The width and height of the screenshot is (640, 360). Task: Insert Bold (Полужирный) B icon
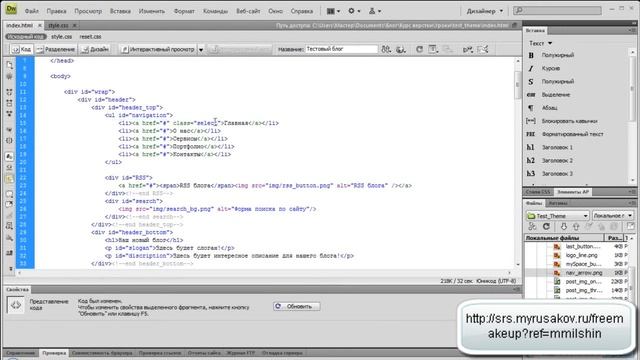[531, 55]
